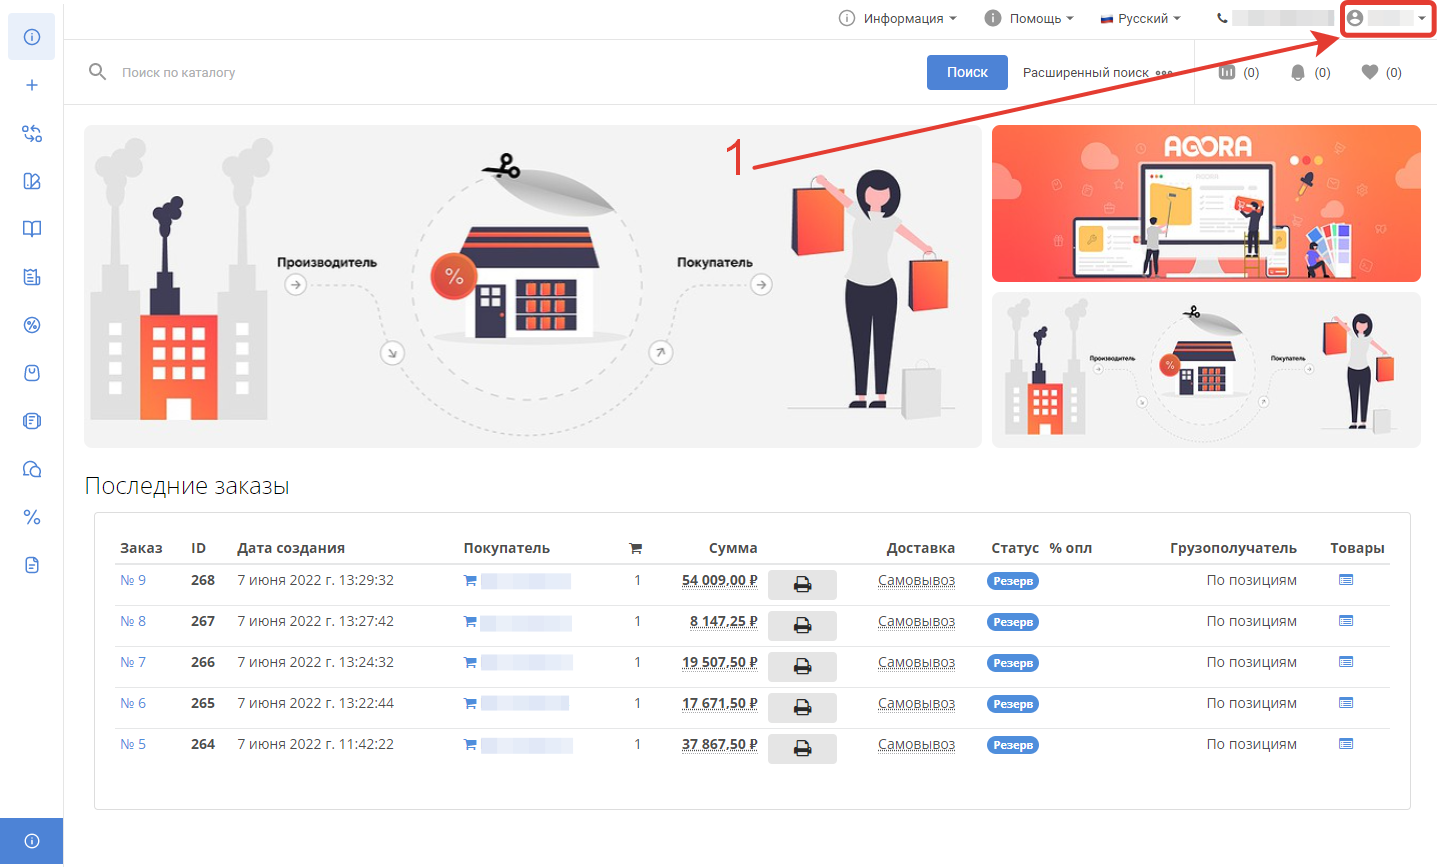Click the AGORA banner thumbnail

1206,204
